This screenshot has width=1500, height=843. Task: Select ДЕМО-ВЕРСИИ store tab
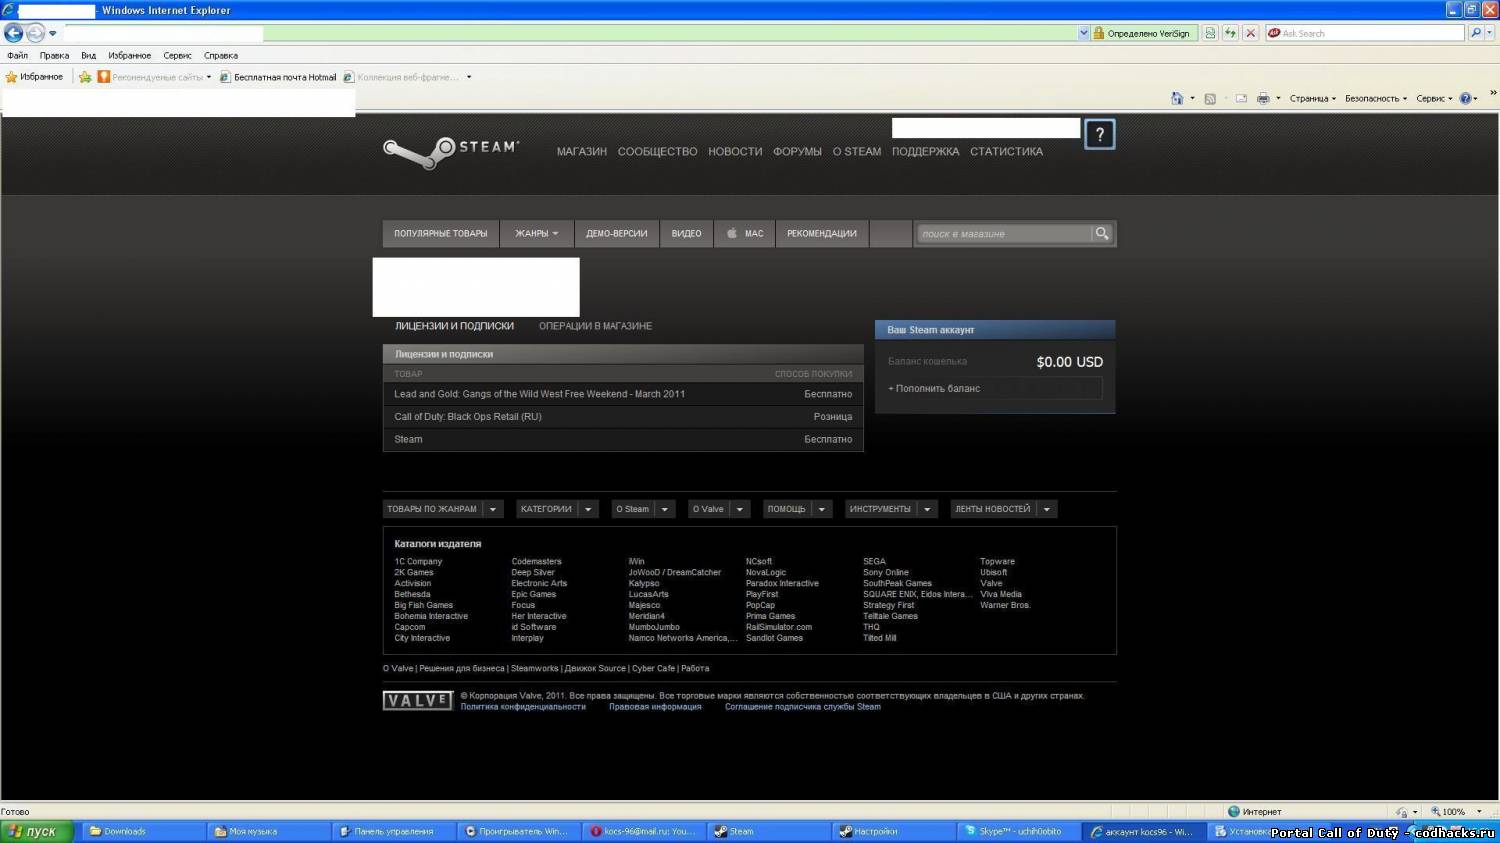point(616,234)
